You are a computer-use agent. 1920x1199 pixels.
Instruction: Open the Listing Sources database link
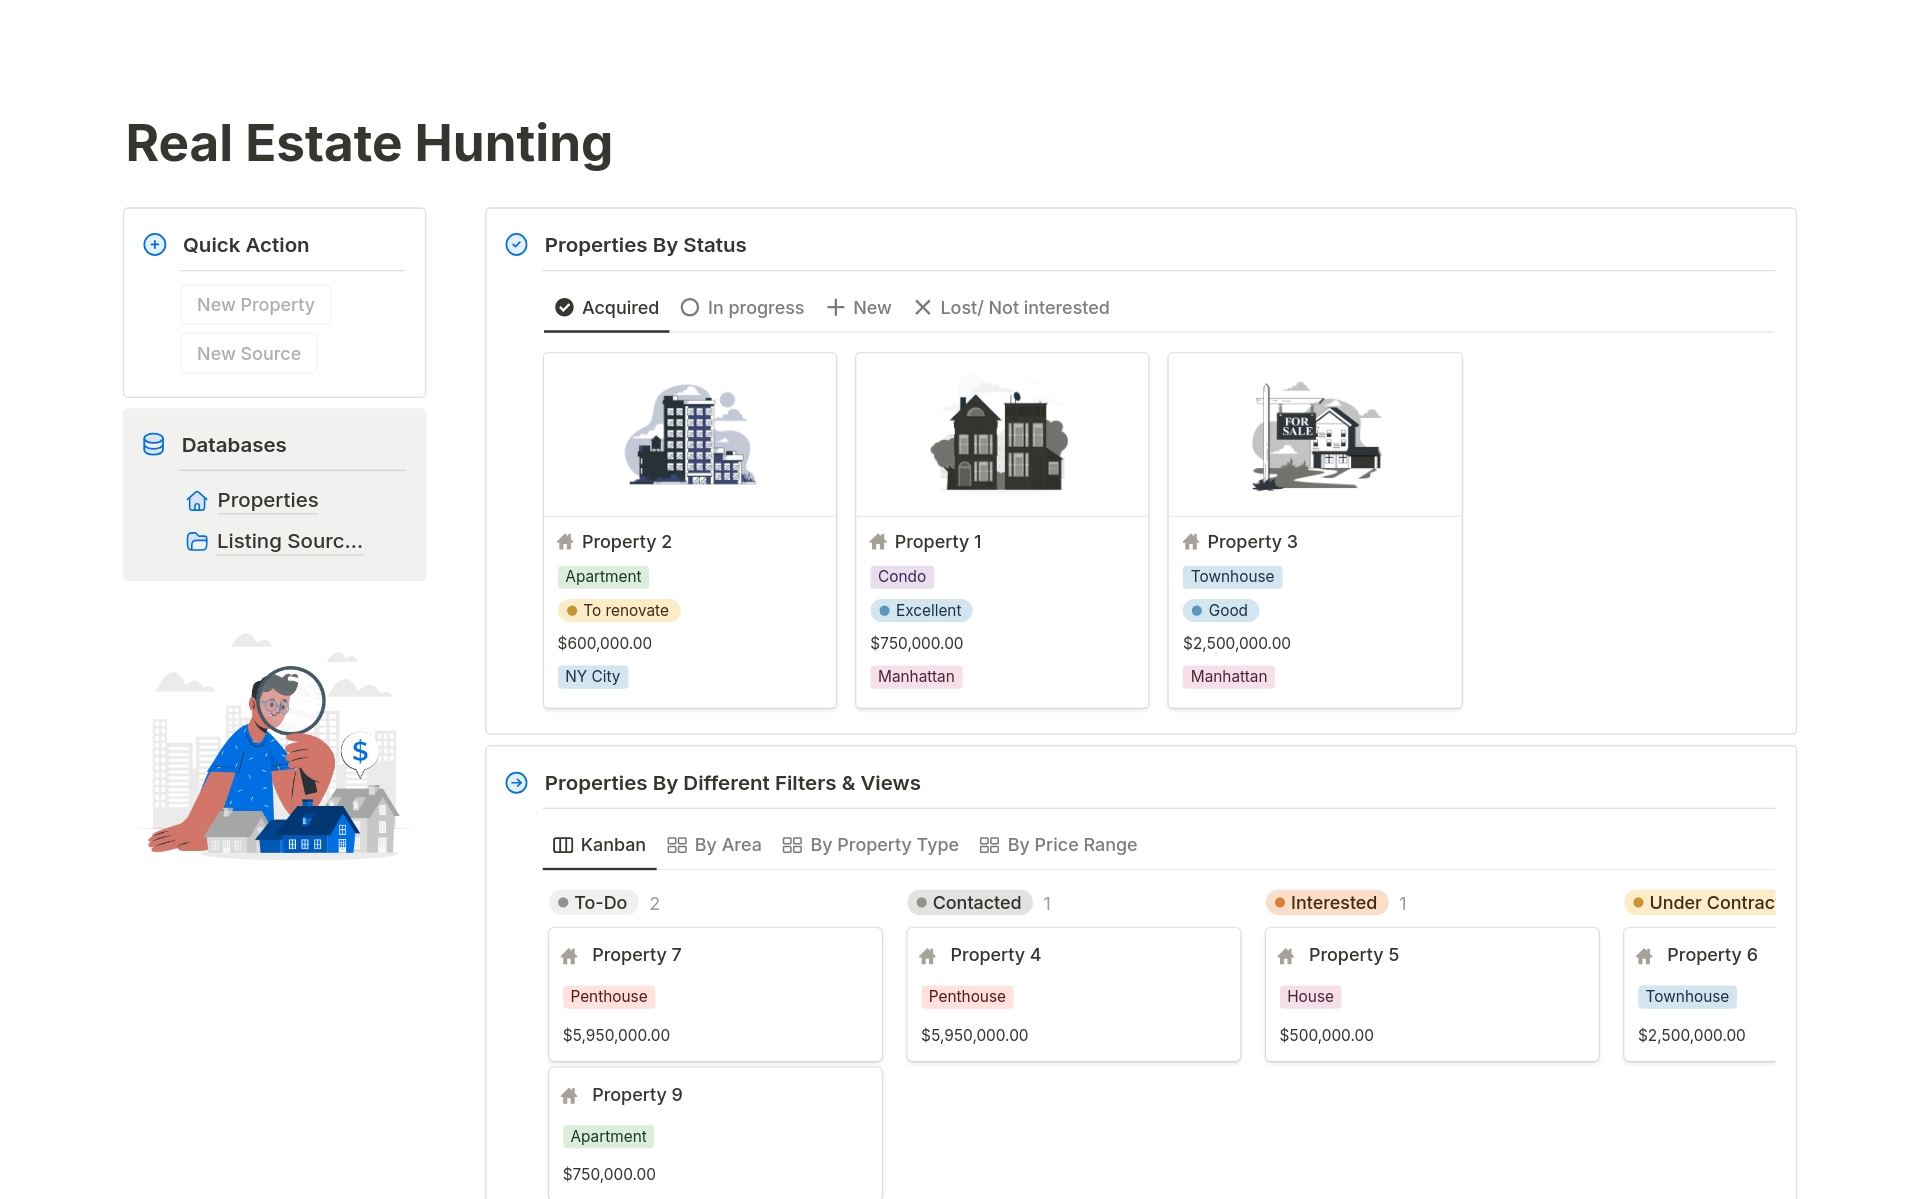[x=289, y=542]
